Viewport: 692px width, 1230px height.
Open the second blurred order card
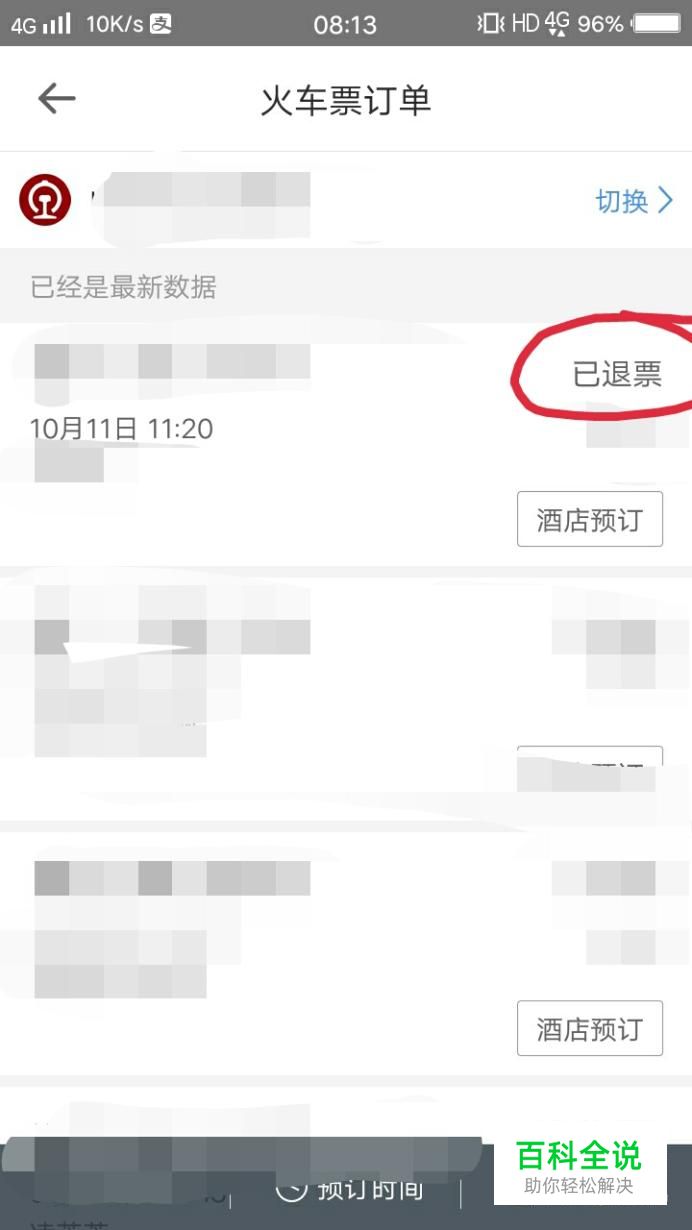point(346,696)
